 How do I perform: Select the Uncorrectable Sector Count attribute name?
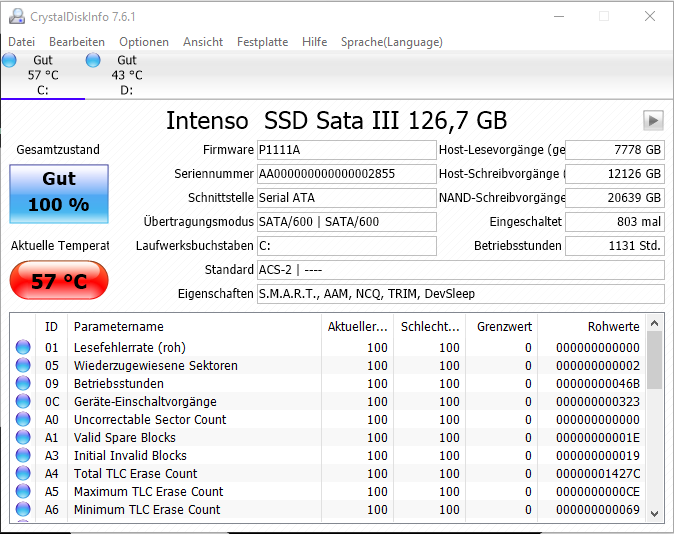coord(150,420)
